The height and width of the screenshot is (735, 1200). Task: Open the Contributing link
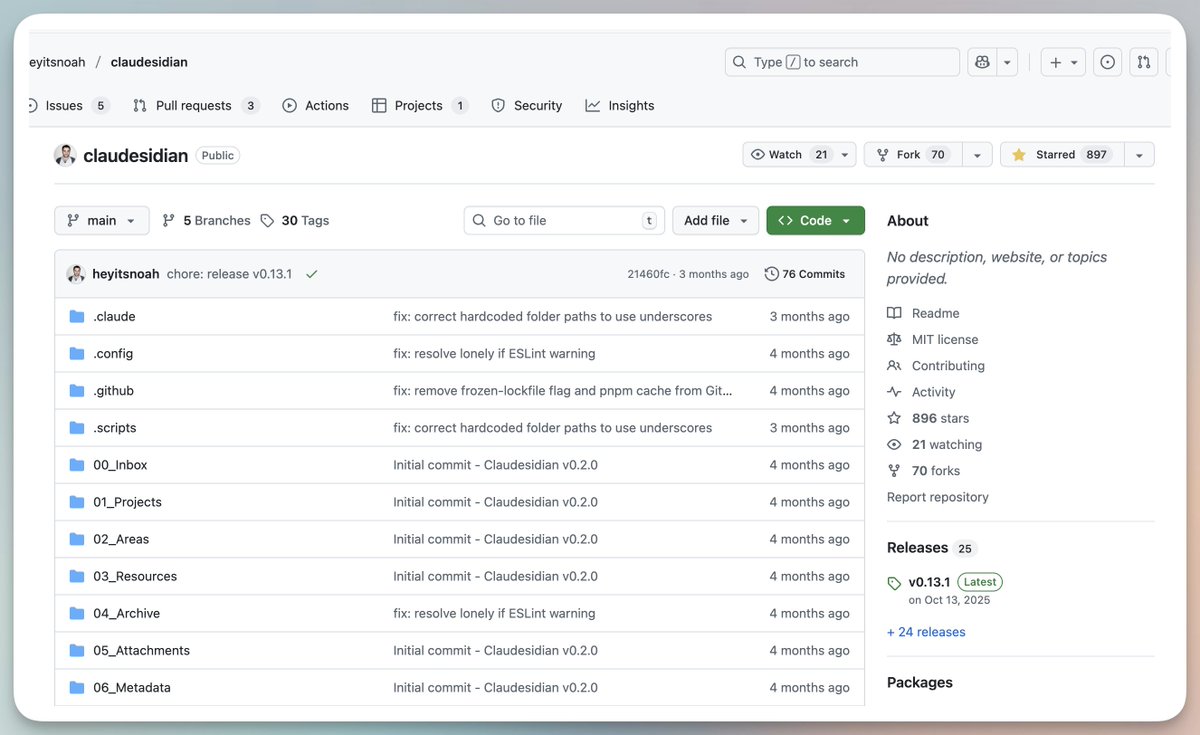point(937,366)
